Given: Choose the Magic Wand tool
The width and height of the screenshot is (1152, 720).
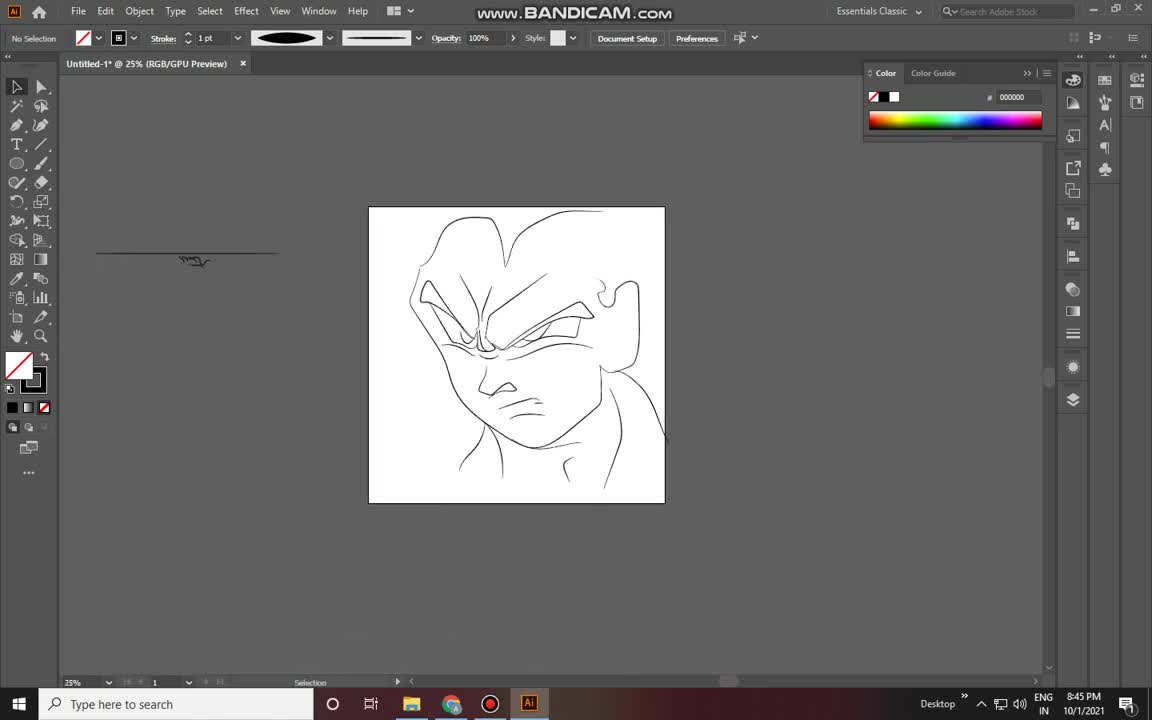Looking at the screenshot, I should [x=16, y=107].
